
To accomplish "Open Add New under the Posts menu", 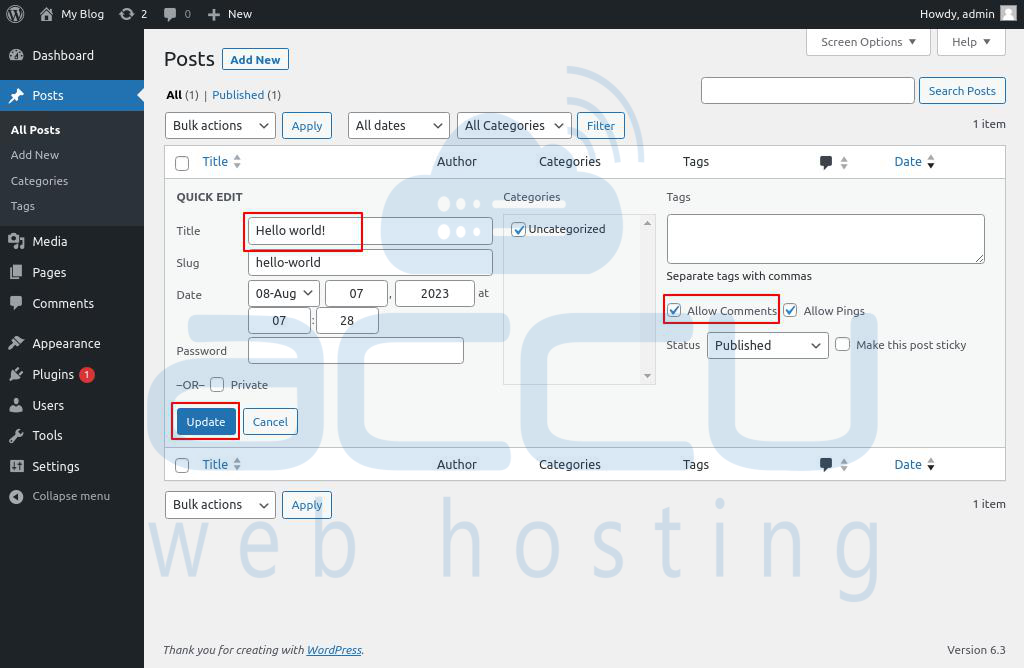I will coord(34,155).
